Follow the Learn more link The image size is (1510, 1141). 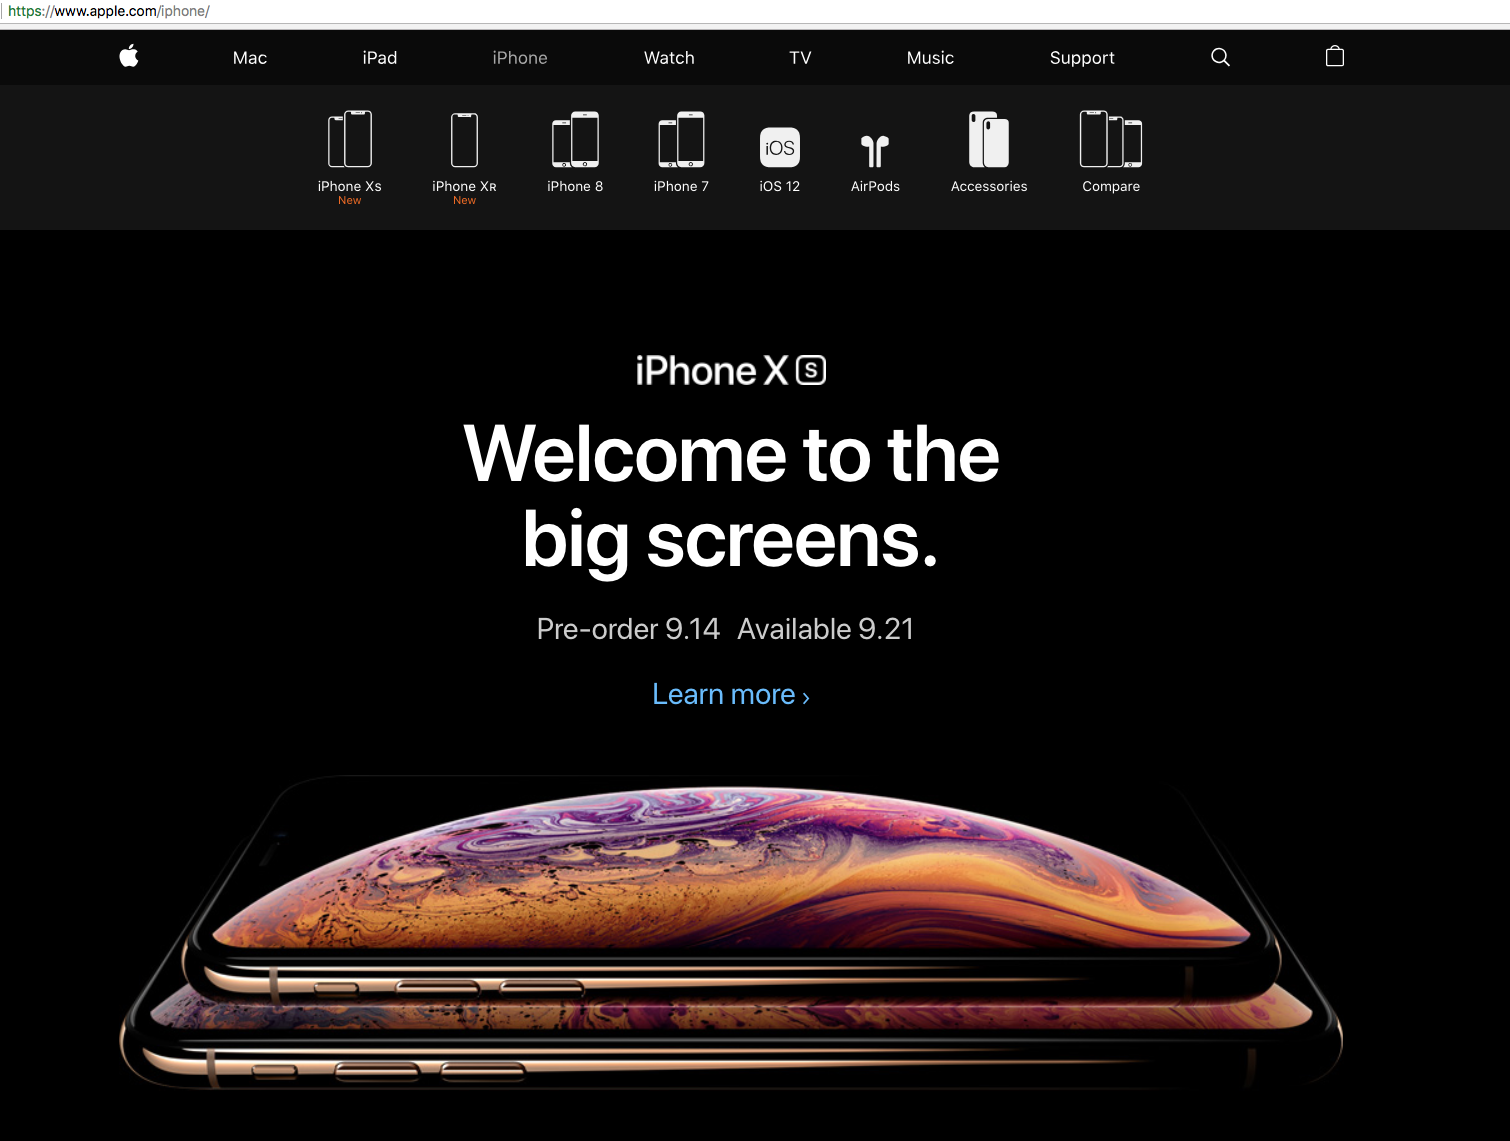coord(731,694)
